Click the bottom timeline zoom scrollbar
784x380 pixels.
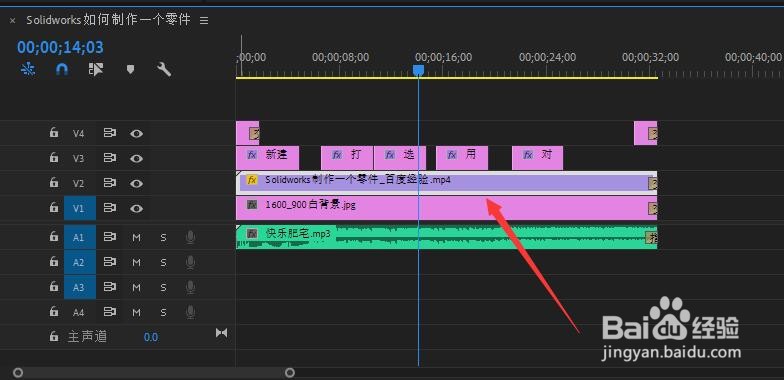pyautogui.click(x=154, y=372)
